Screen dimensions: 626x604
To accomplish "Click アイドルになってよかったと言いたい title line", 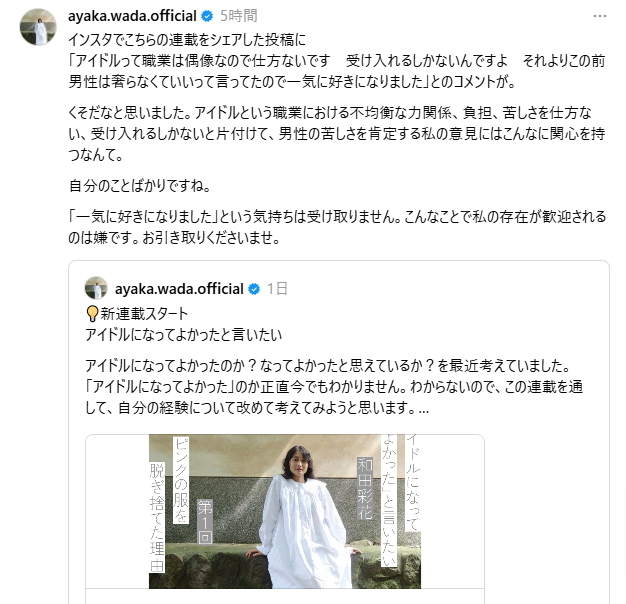I will 184,335.
